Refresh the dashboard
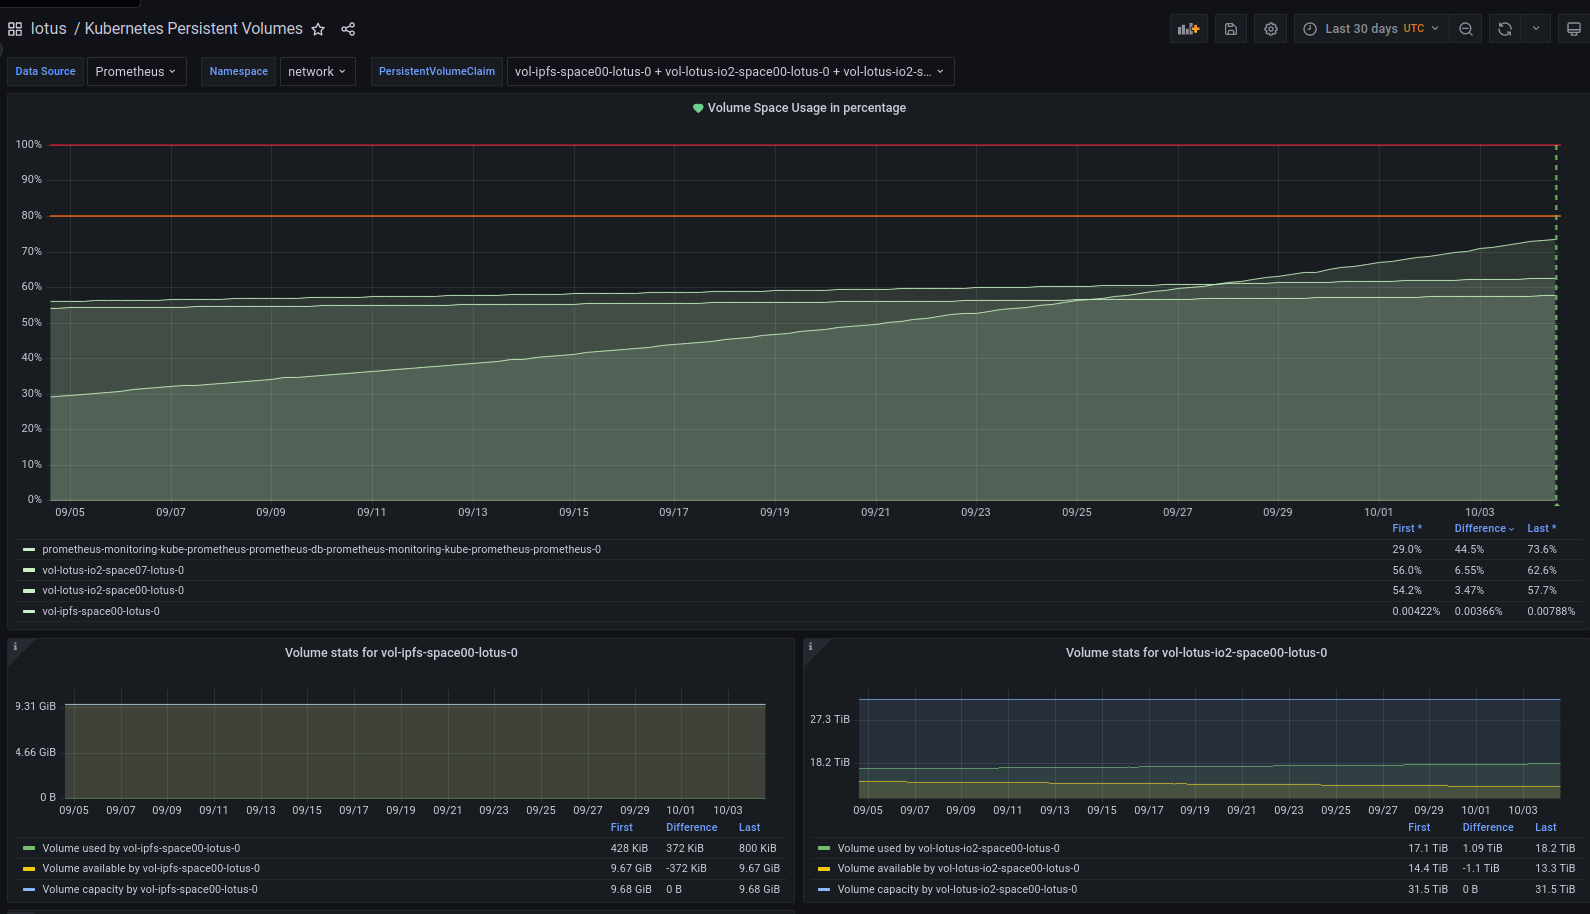Viewport: 1590px width, 914px height. point(1505,29)
